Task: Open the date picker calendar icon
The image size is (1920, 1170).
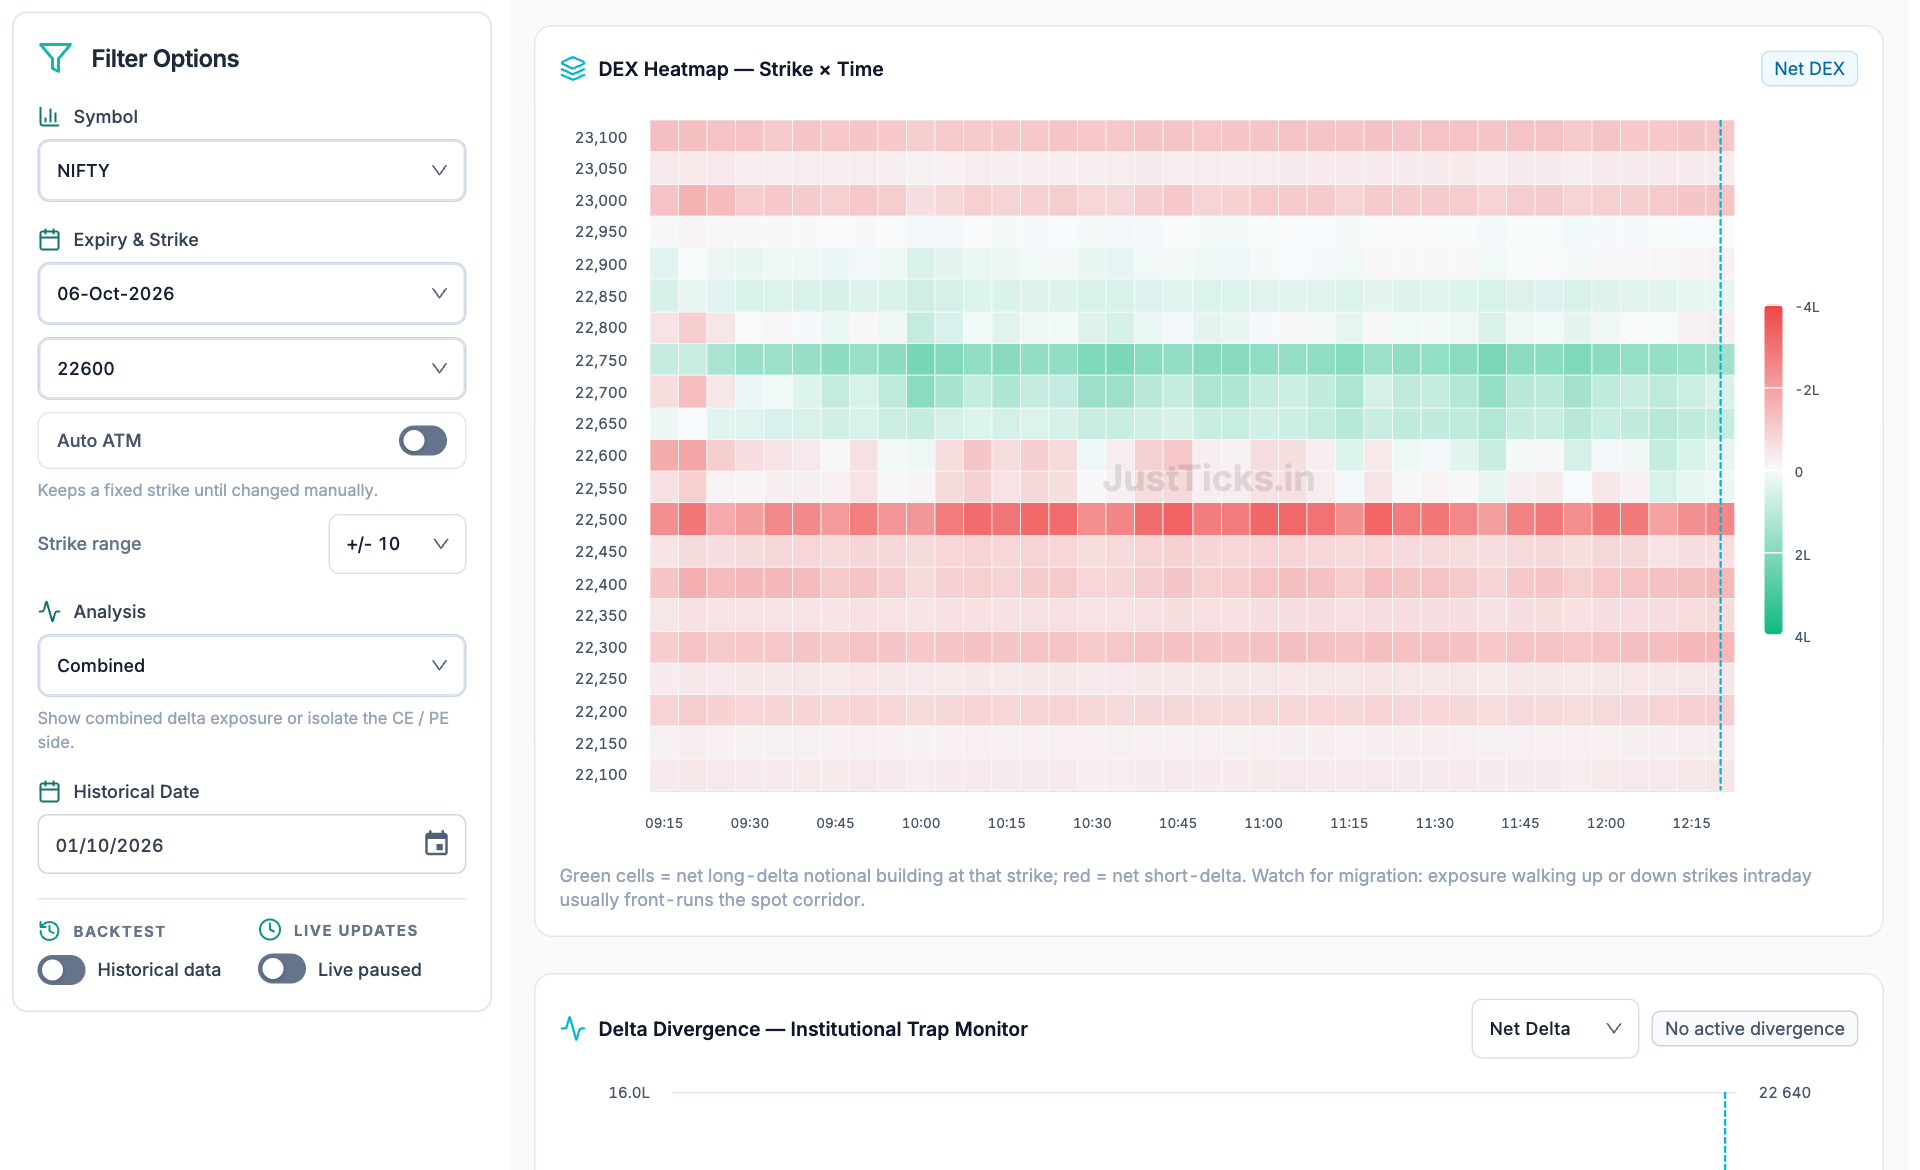Action: coord(436,844)
